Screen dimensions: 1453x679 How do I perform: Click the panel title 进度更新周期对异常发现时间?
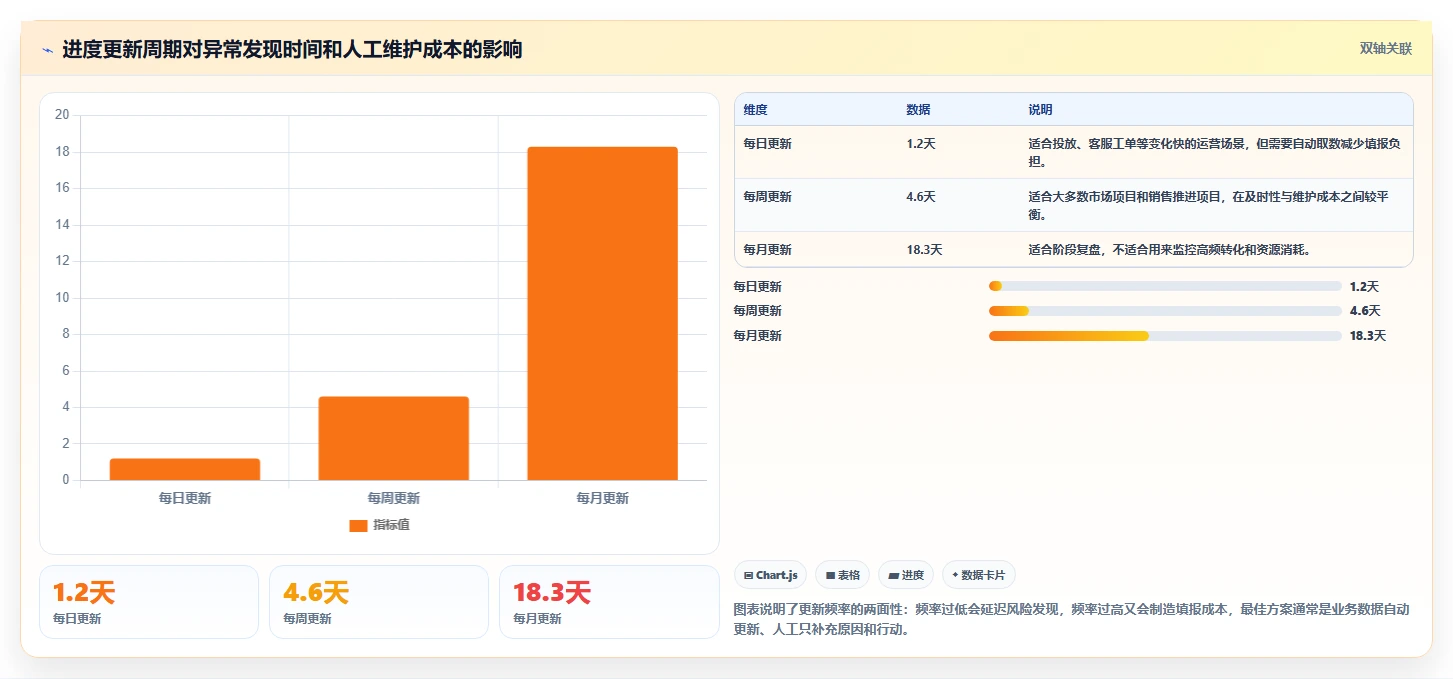pyautogui.click(x=292, y=49)
